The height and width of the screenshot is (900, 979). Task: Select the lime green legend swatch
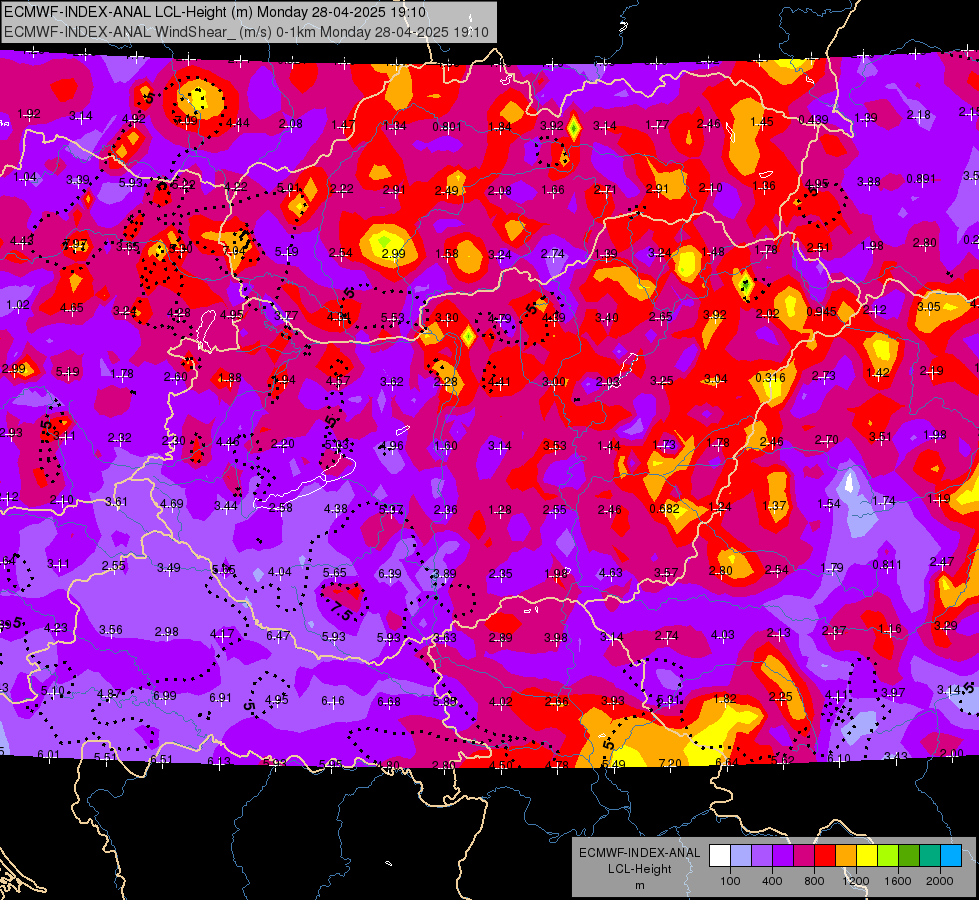click(x=888, y=856)
